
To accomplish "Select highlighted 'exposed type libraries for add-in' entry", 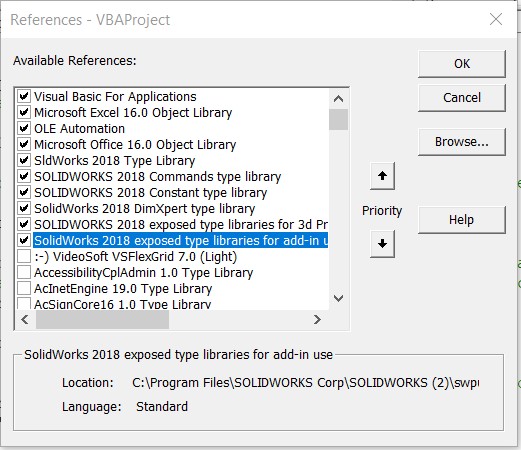I will (180, 240).
